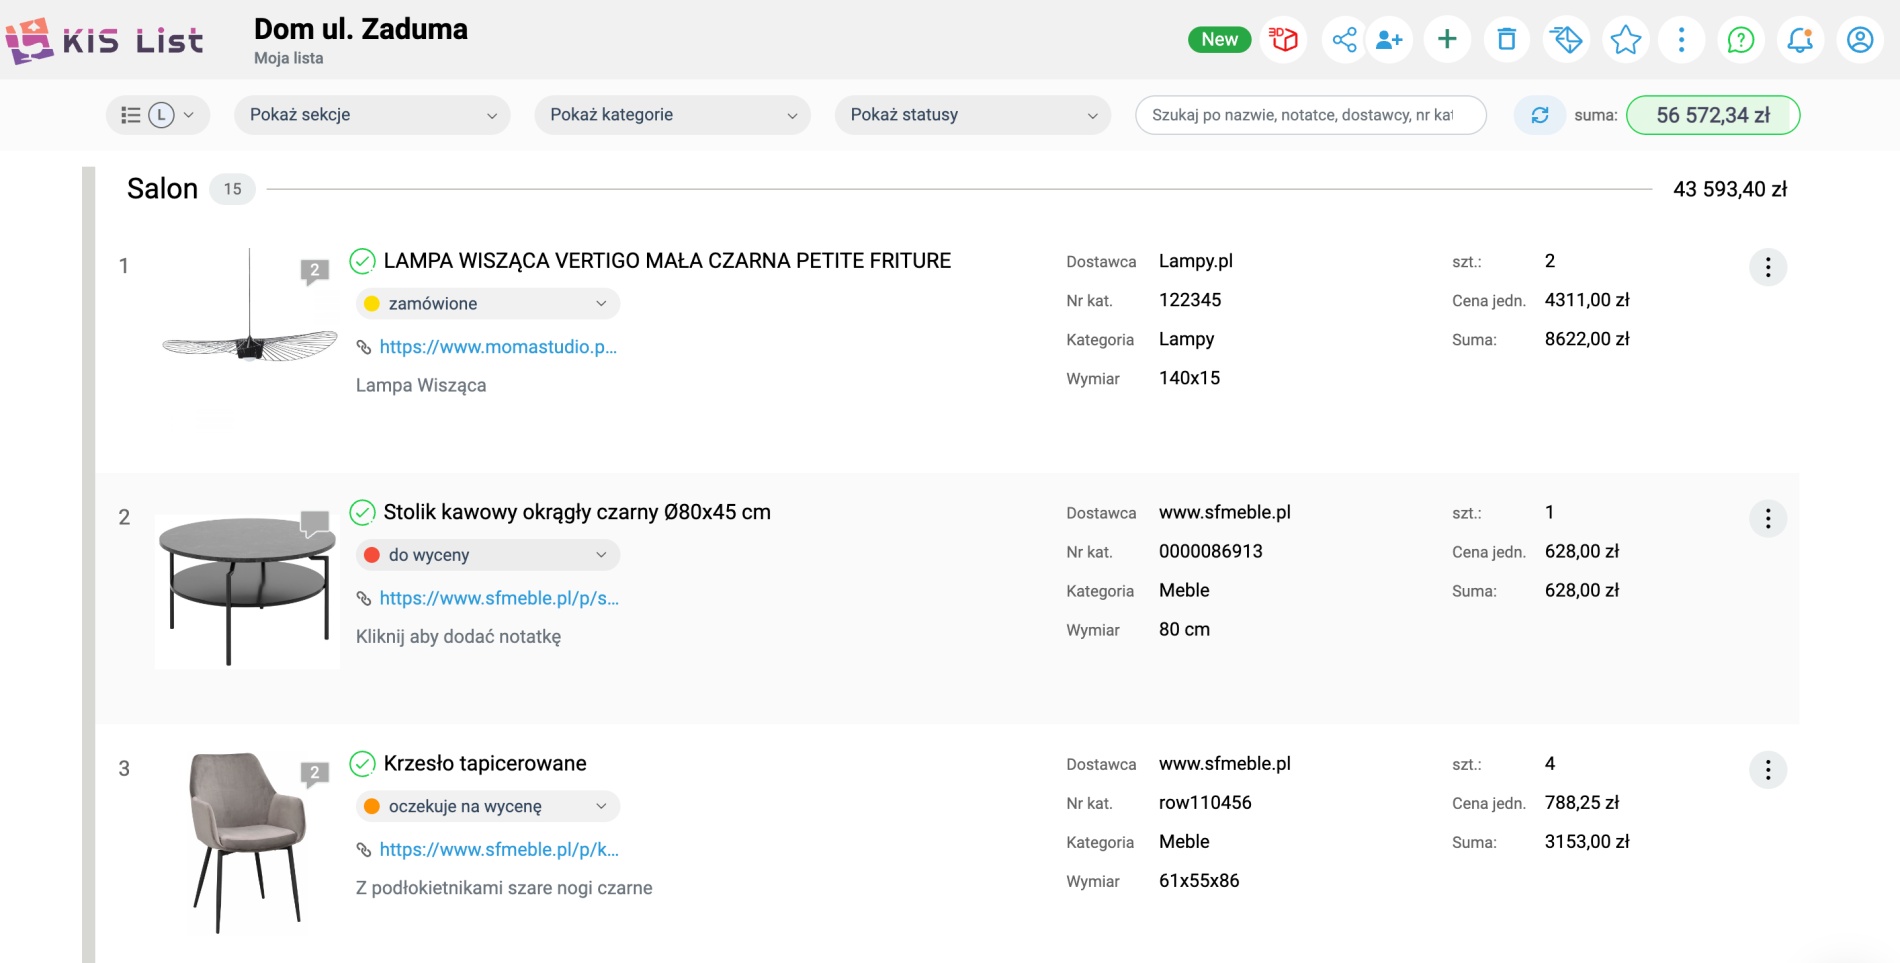Viewport: 1900px width, 963px height.
Task: Open the help chat question icon
Action: (x=1741, y=40)
